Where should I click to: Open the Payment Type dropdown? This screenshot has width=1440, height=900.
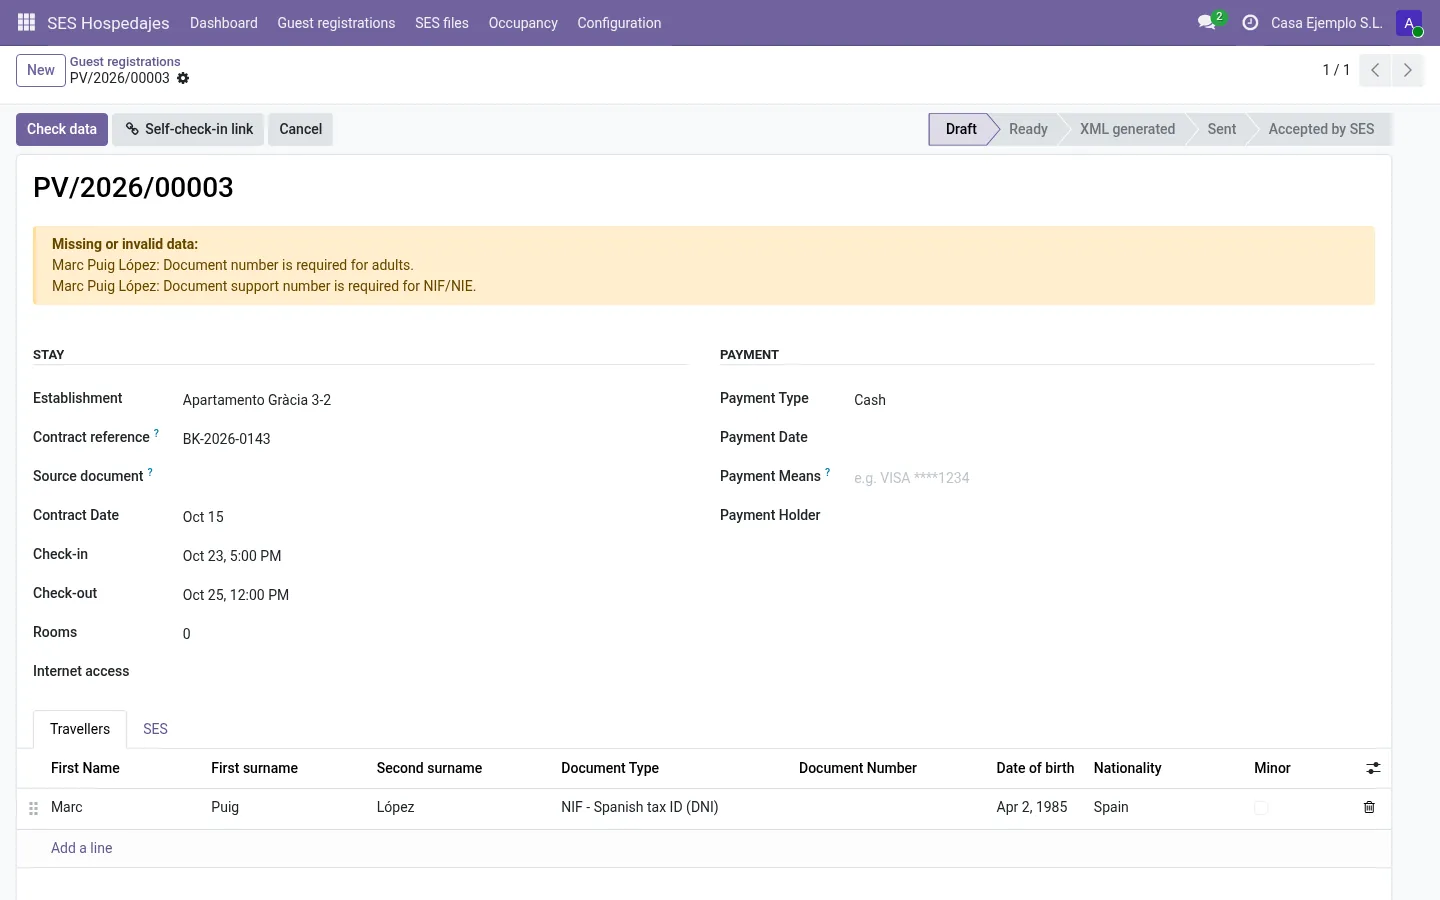tap(1114, 400)
